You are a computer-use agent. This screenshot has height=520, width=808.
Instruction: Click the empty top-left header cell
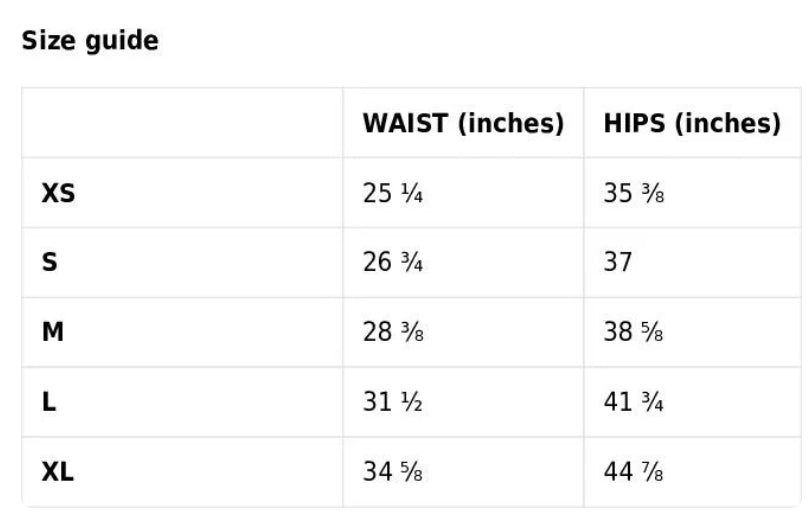[182, 123]
